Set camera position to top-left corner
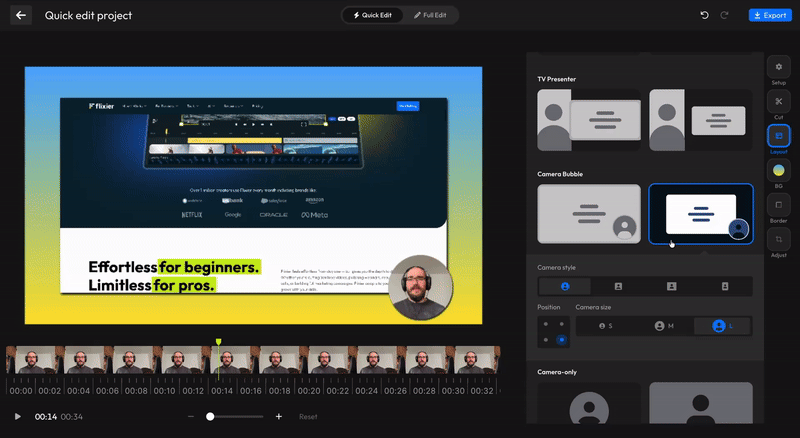This screenshot has width=800, height=438. tap(545, 324)
